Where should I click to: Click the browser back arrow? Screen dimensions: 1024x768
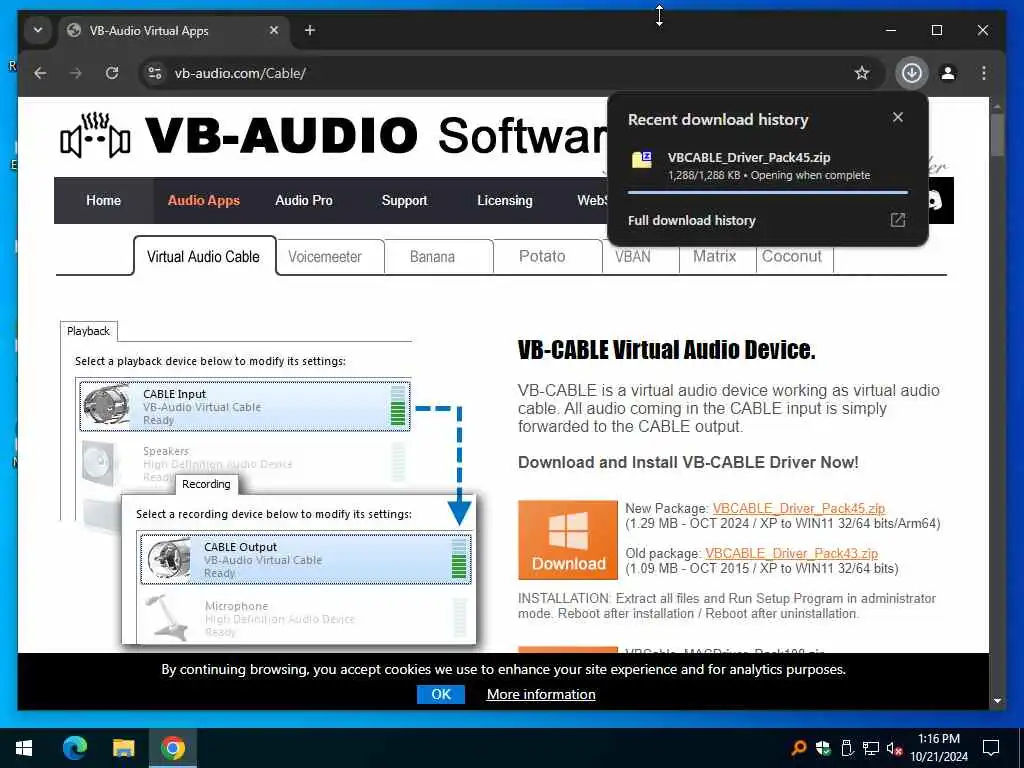tap(40, 73)
